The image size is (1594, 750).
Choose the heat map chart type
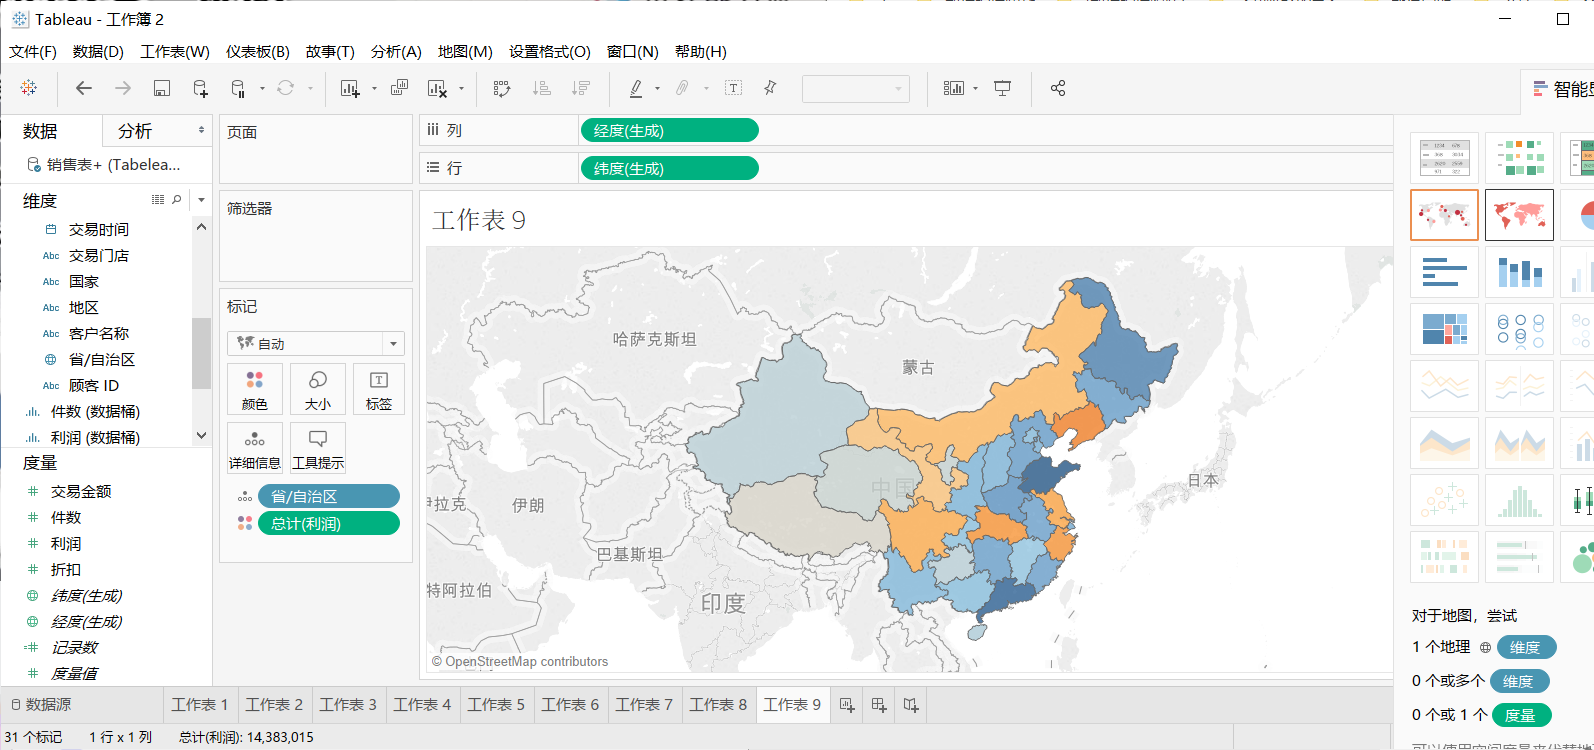click(1519, 158)
